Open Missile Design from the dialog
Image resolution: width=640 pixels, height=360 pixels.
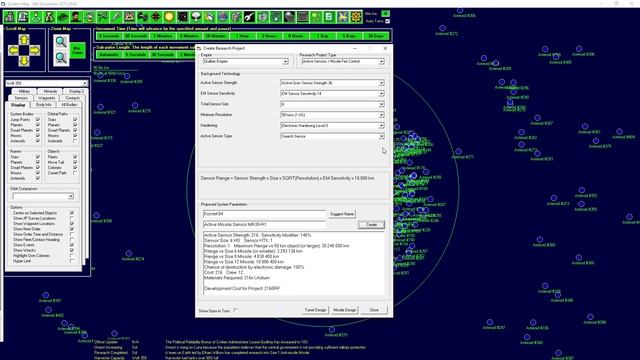tap(344, 310)
